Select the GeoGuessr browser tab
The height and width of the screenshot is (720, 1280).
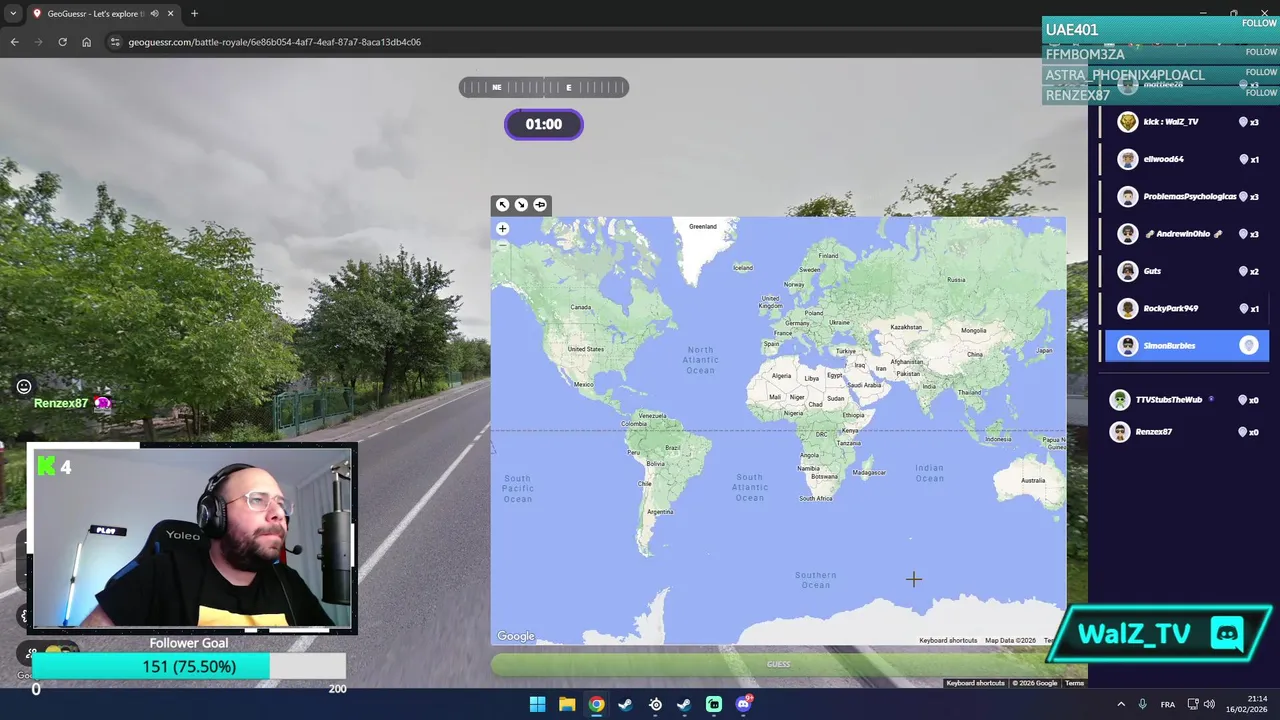103,14
